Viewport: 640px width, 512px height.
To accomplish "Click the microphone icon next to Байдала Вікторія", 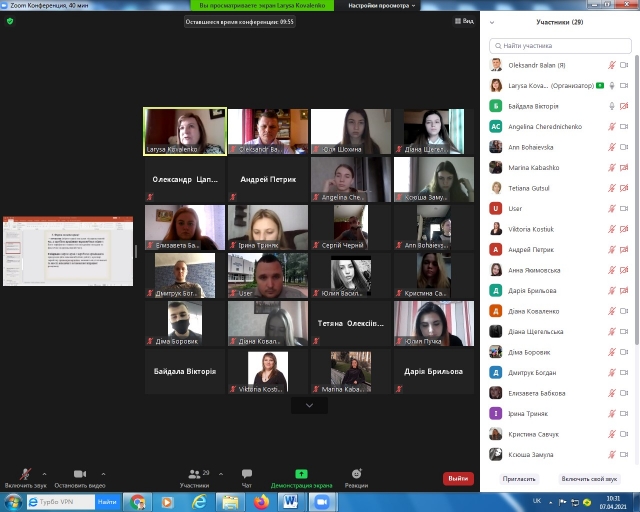I will 611,106.
